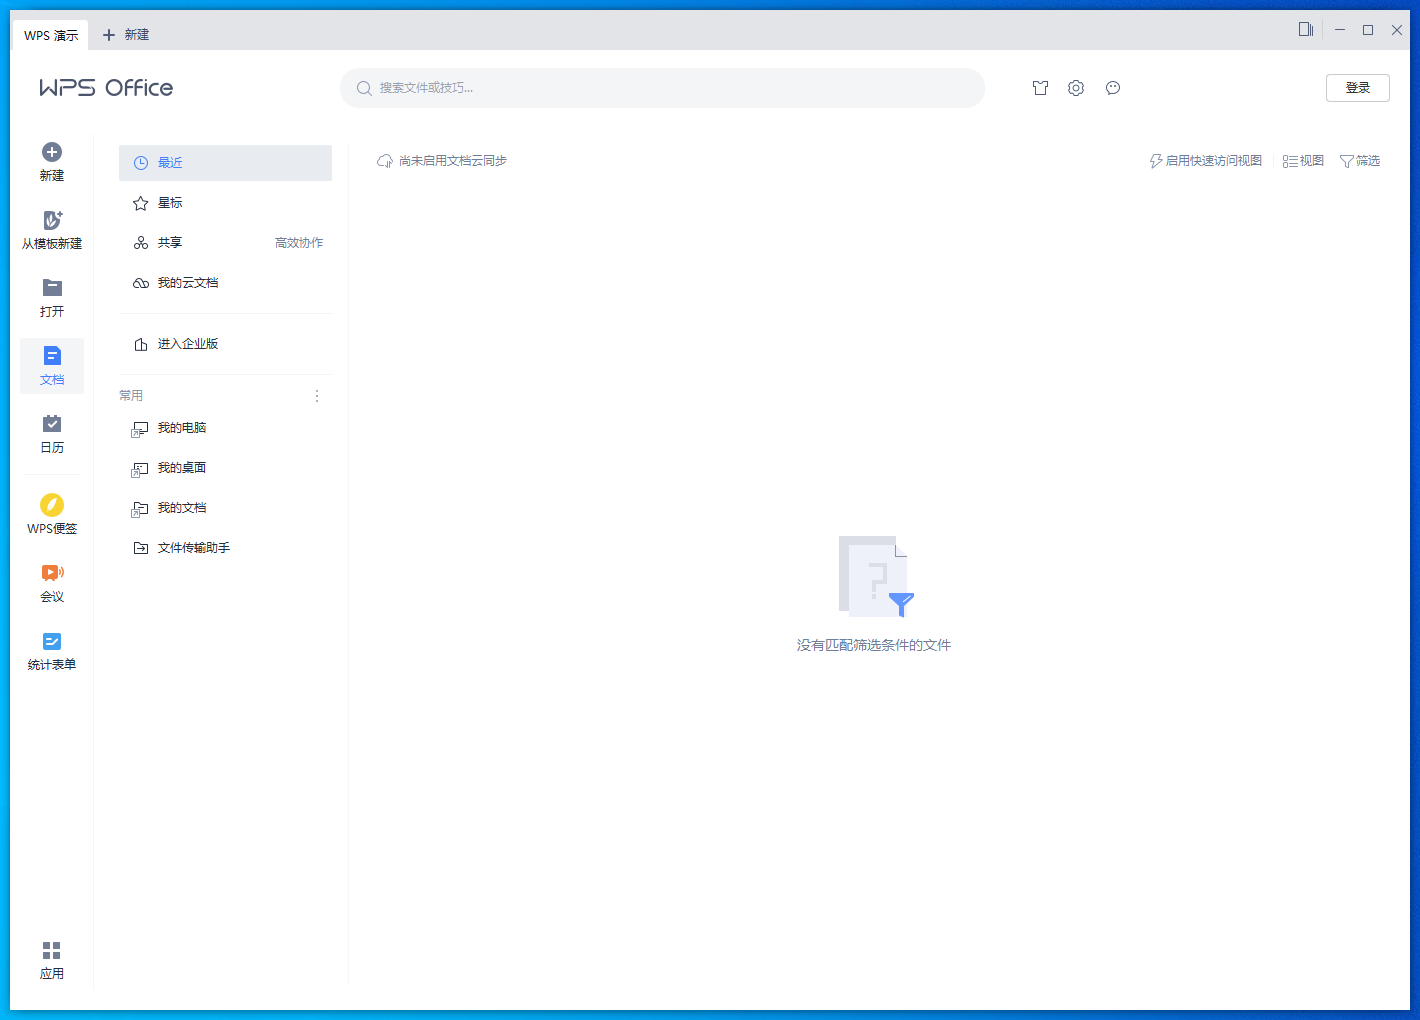Screen dimensions: 1420x1020
Task: Switch to the WPS 演示 tab
Action: pos(51,35)
